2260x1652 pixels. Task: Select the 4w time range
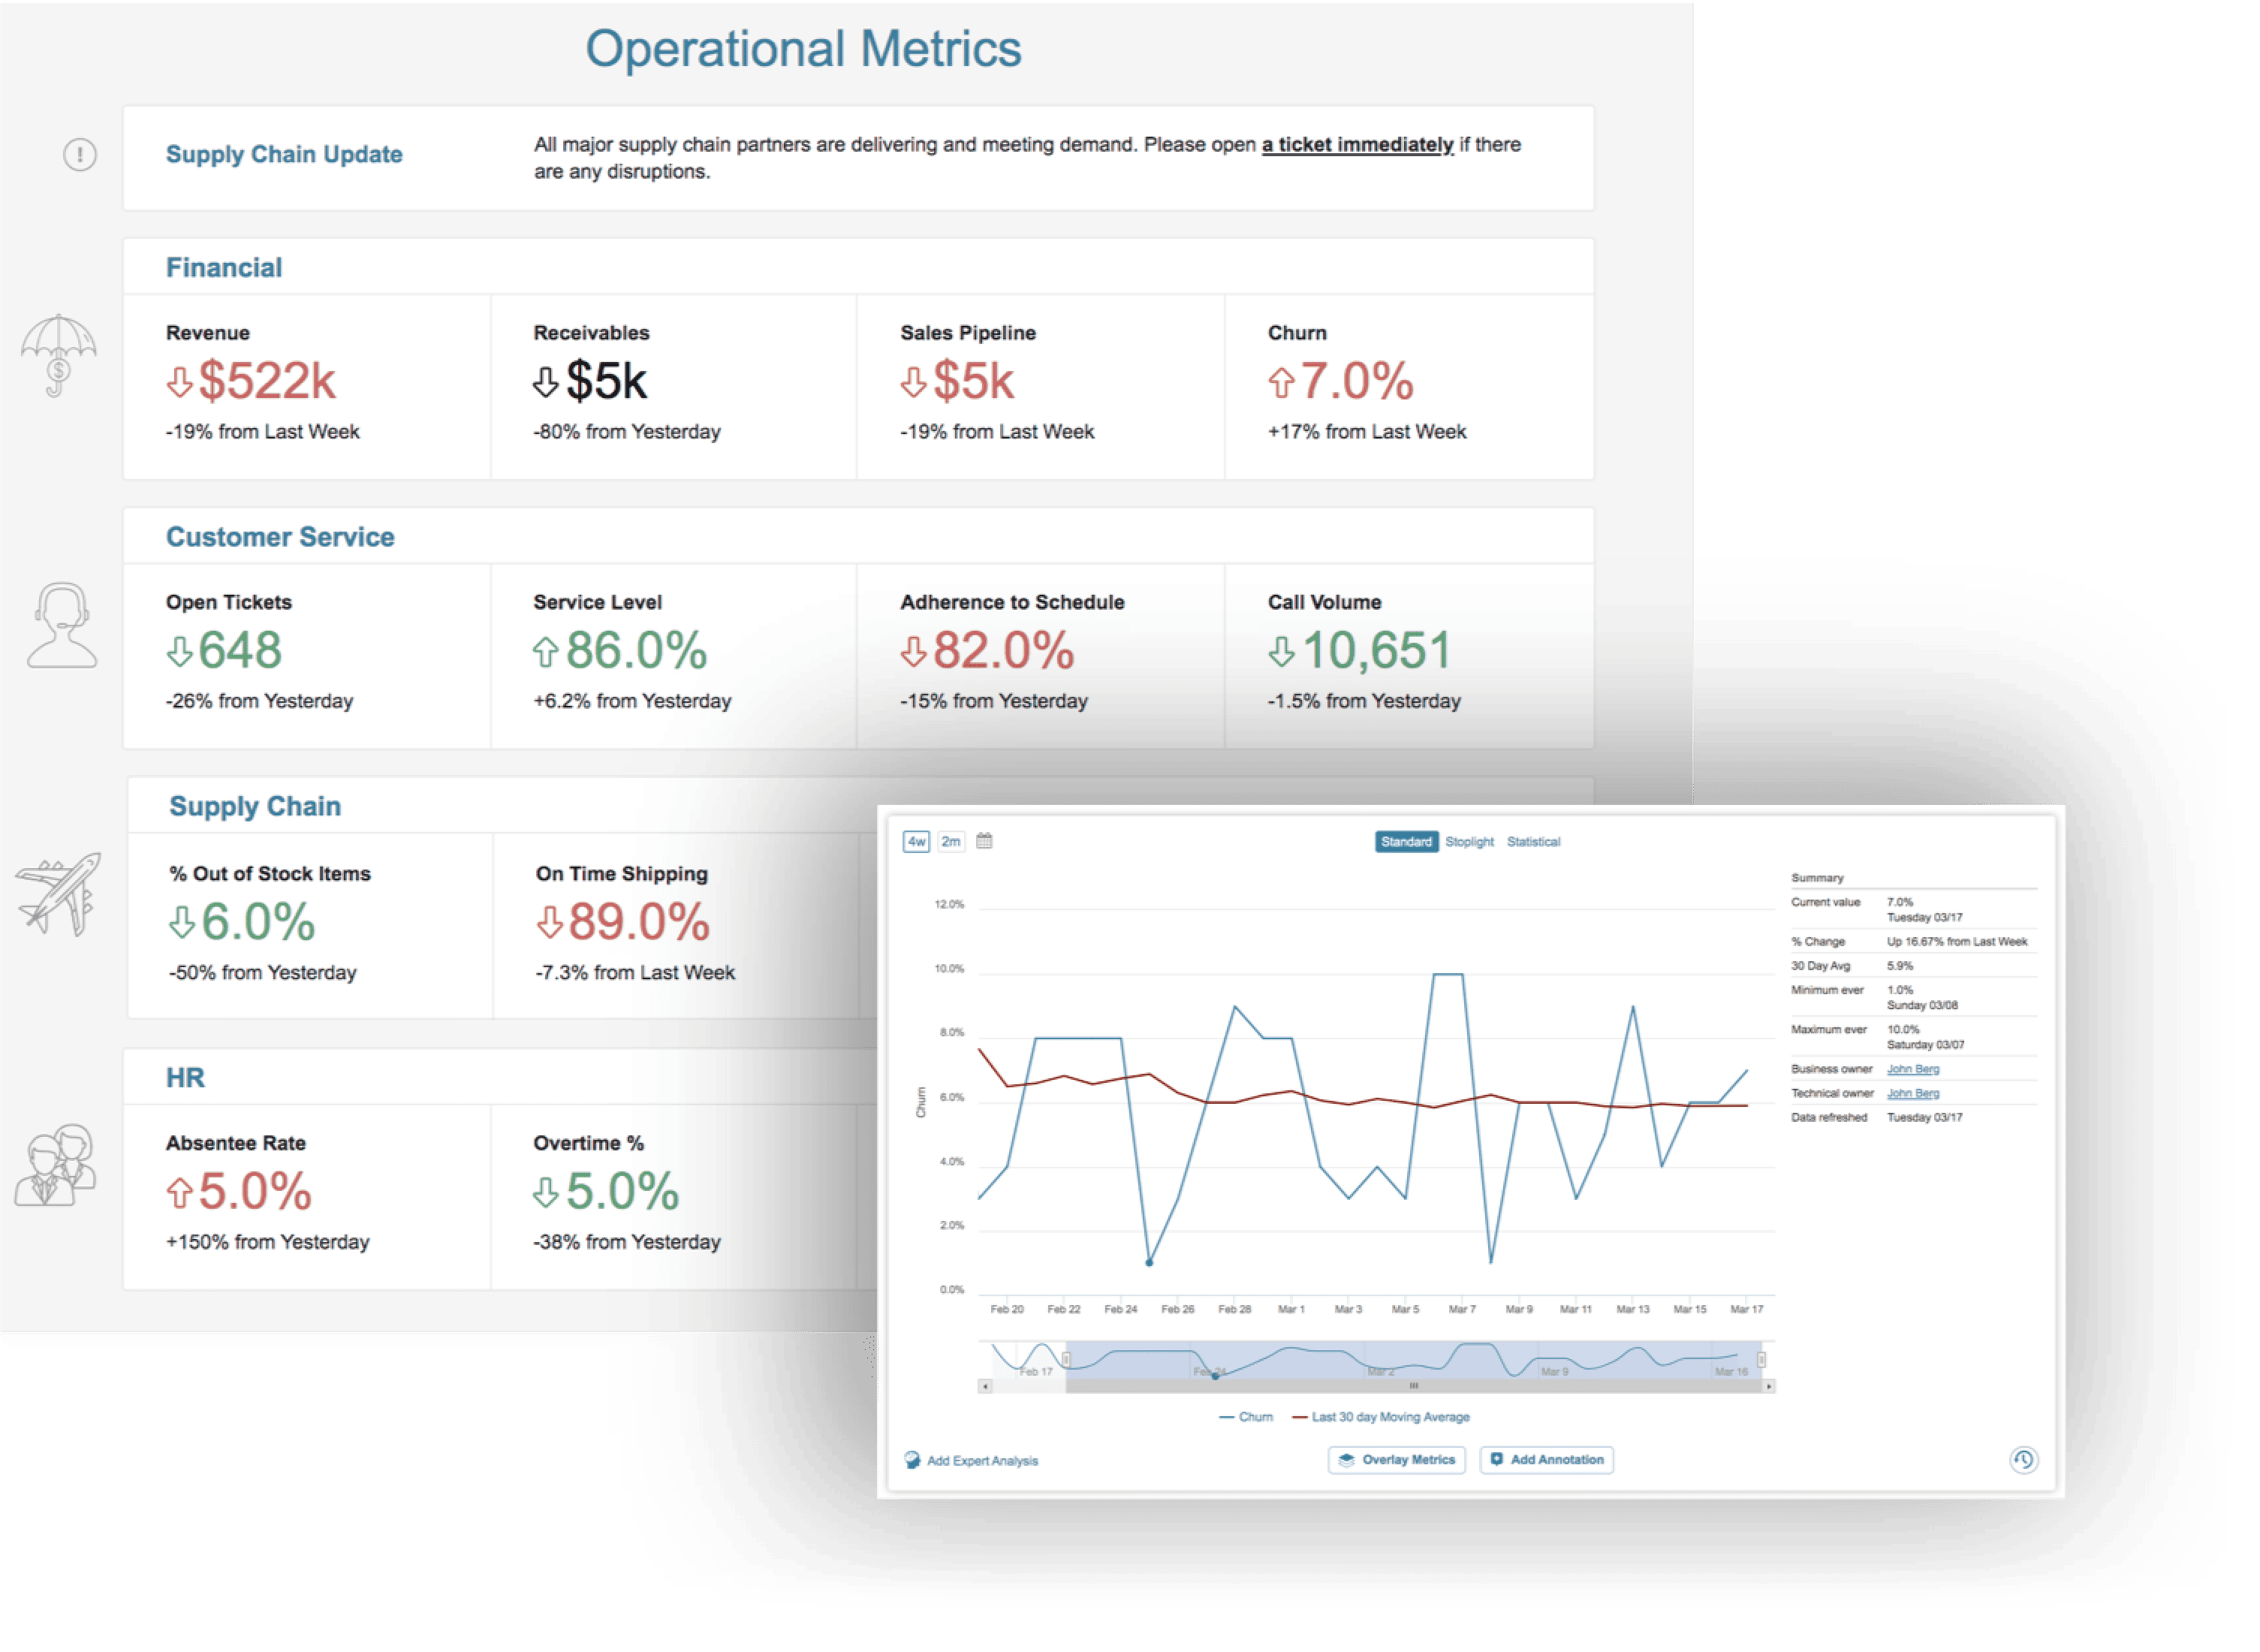(916, 841)
